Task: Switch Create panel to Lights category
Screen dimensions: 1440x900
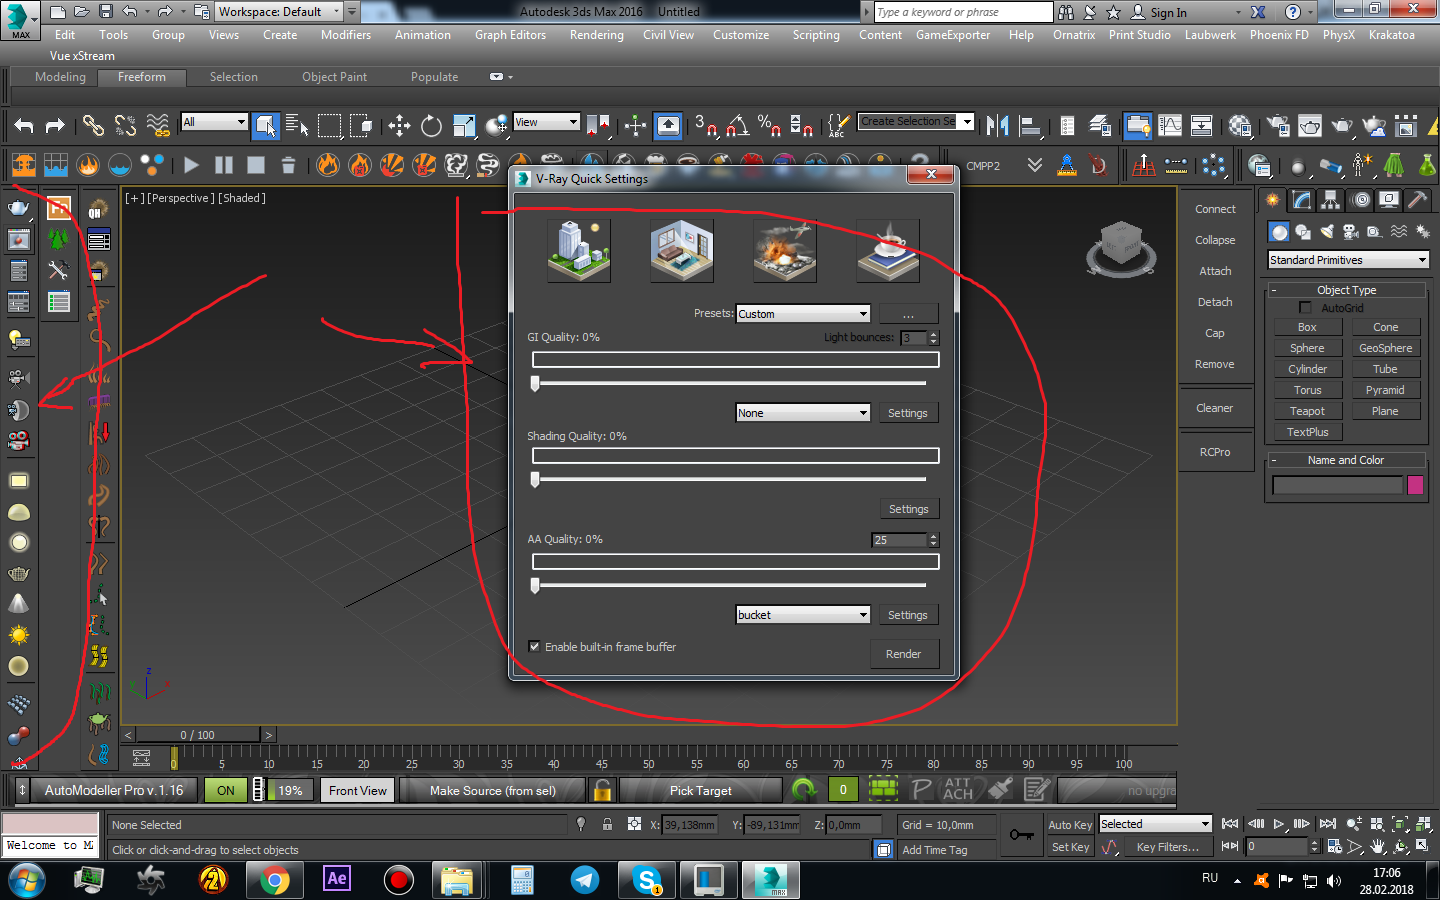Action: click(1327, 232)
